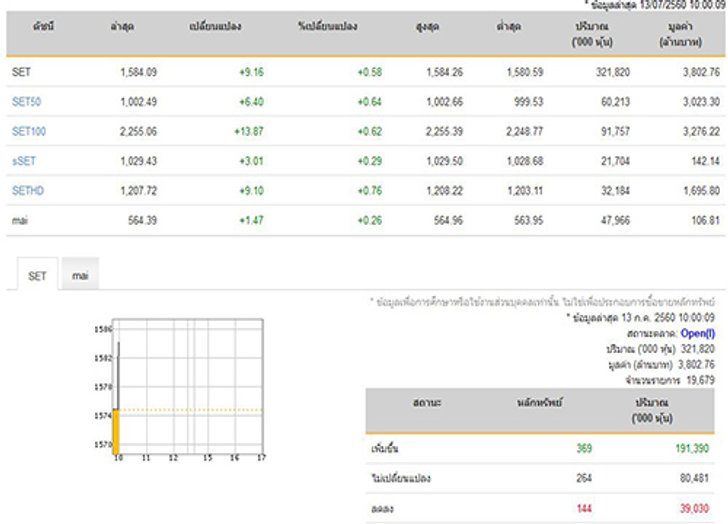Select SET50 change +6.40
Screen dimensions: 728x524
coord(251,102)
